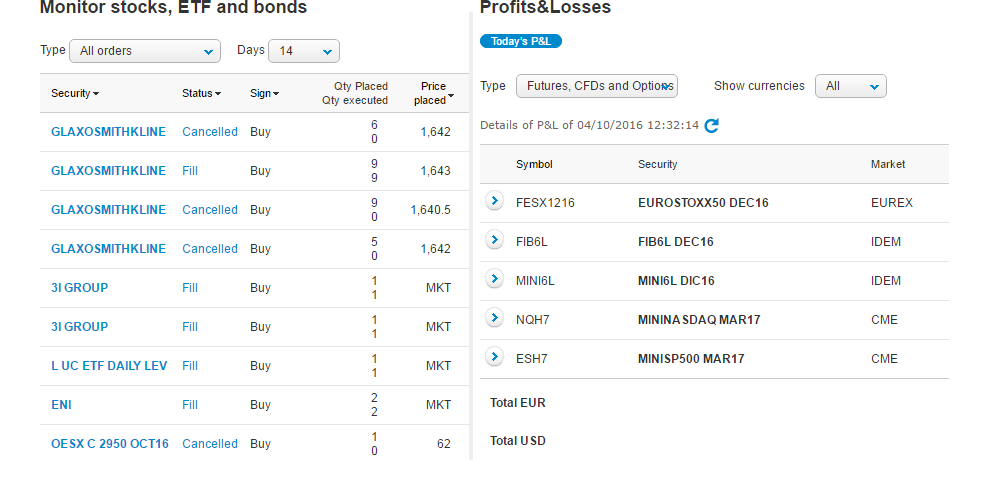Image resolution: width=988 pixels, height=500 pixels.
Task: Open the Days dropdown set to 14
Action: pos(304,51)
